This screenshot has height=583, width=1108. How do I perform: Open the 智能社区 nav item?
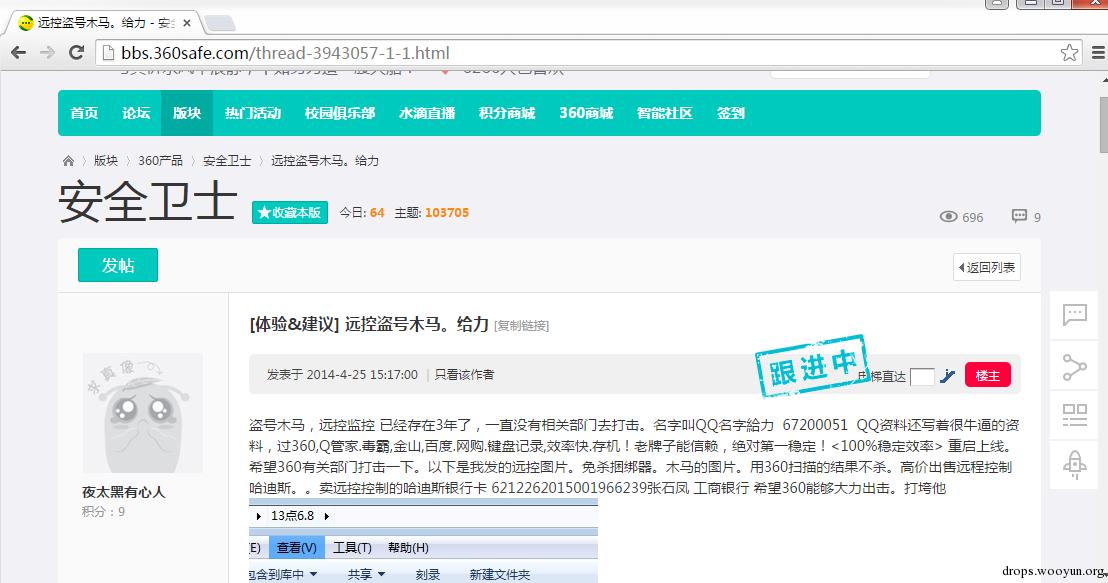coord(664,113)
